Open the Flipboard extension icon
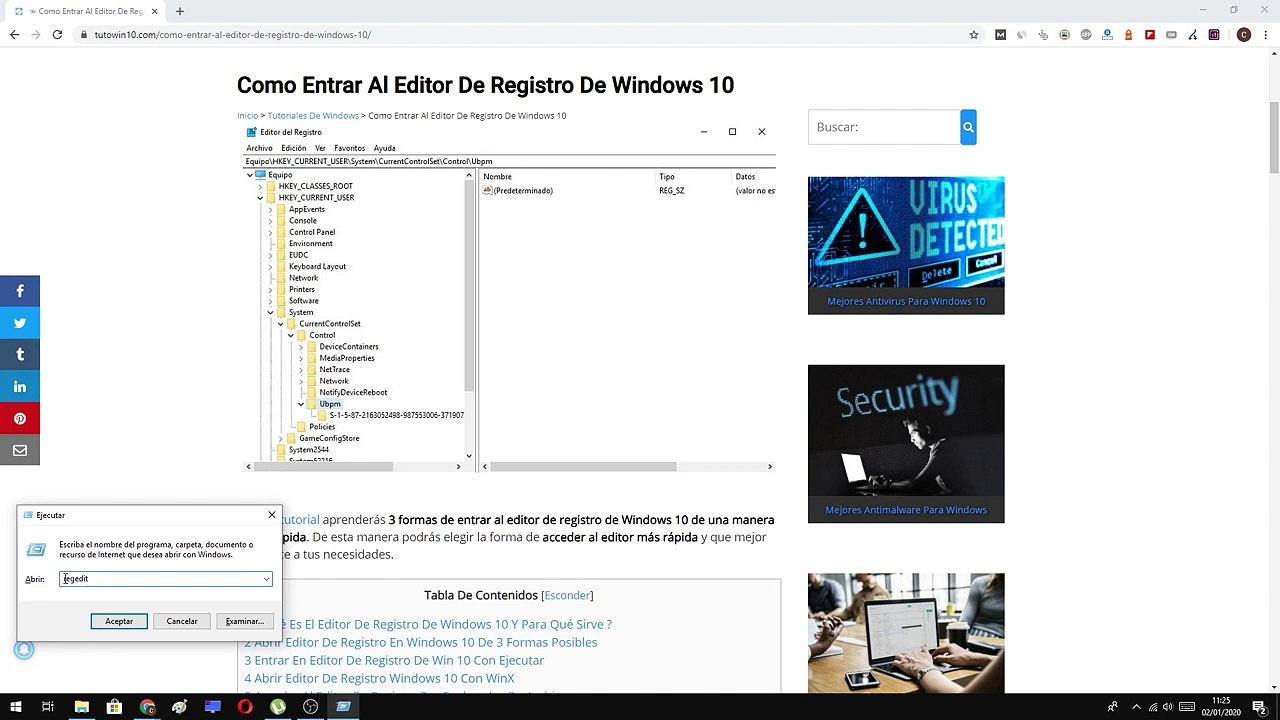The image size is (1280, 720). 1150,35
